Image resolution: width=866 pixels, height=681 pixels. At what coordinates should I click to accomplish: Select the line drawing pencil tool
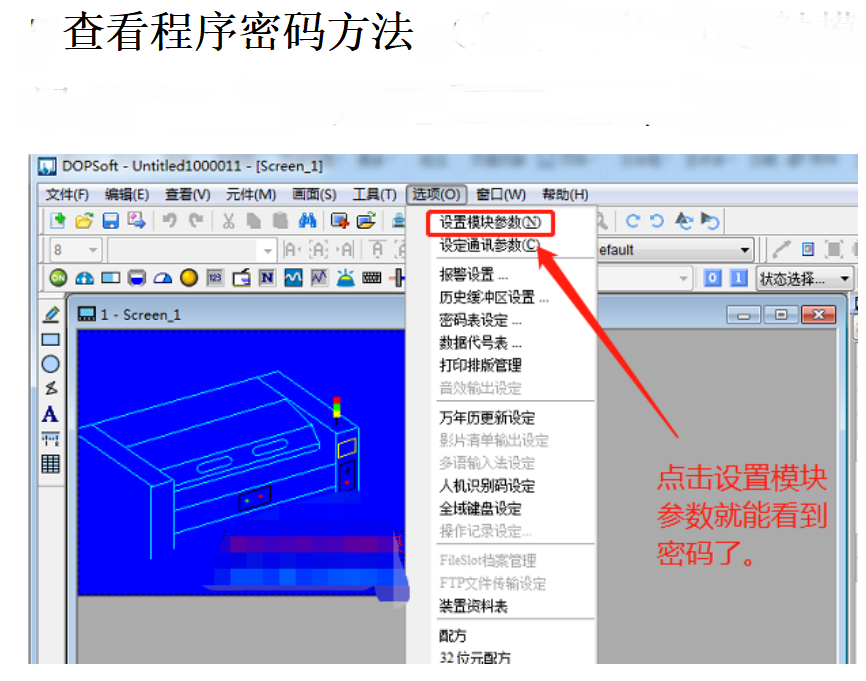pos(50,314)
